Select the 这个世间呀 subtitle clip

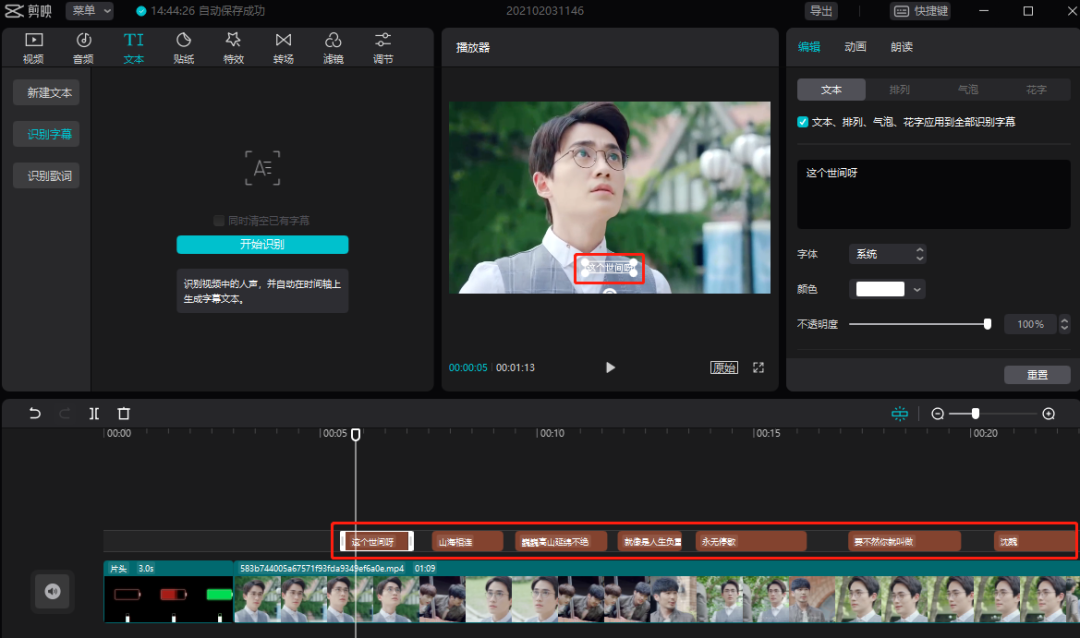pyautogui.click(x=377, y=542)
